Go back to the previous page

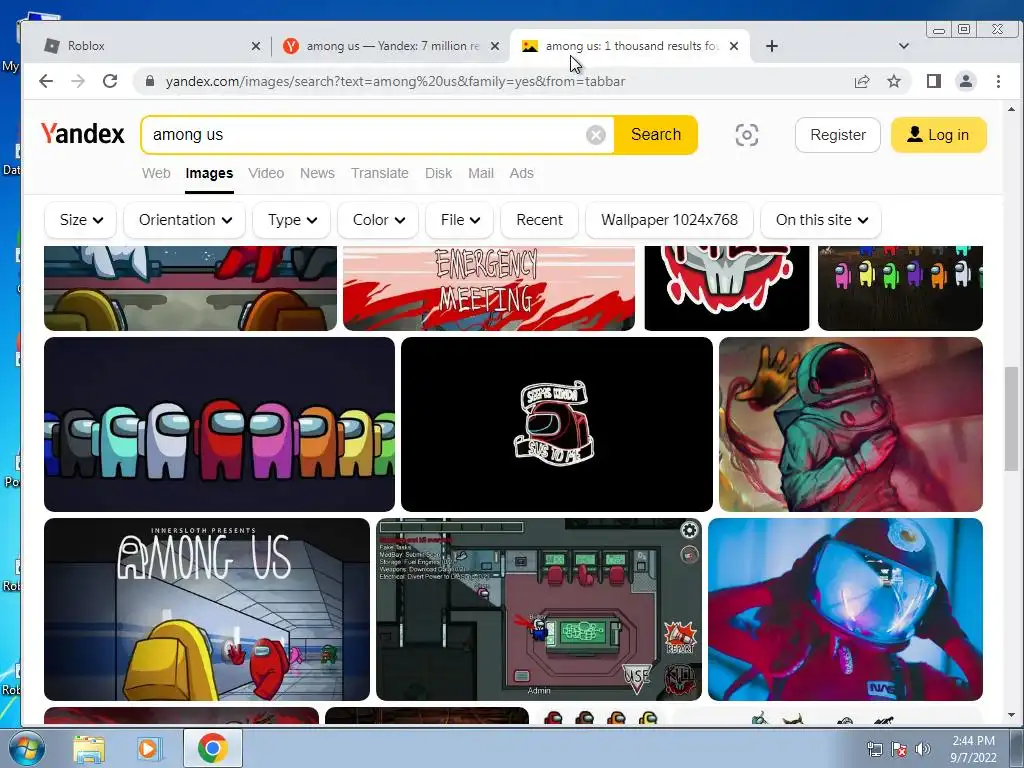46,81
